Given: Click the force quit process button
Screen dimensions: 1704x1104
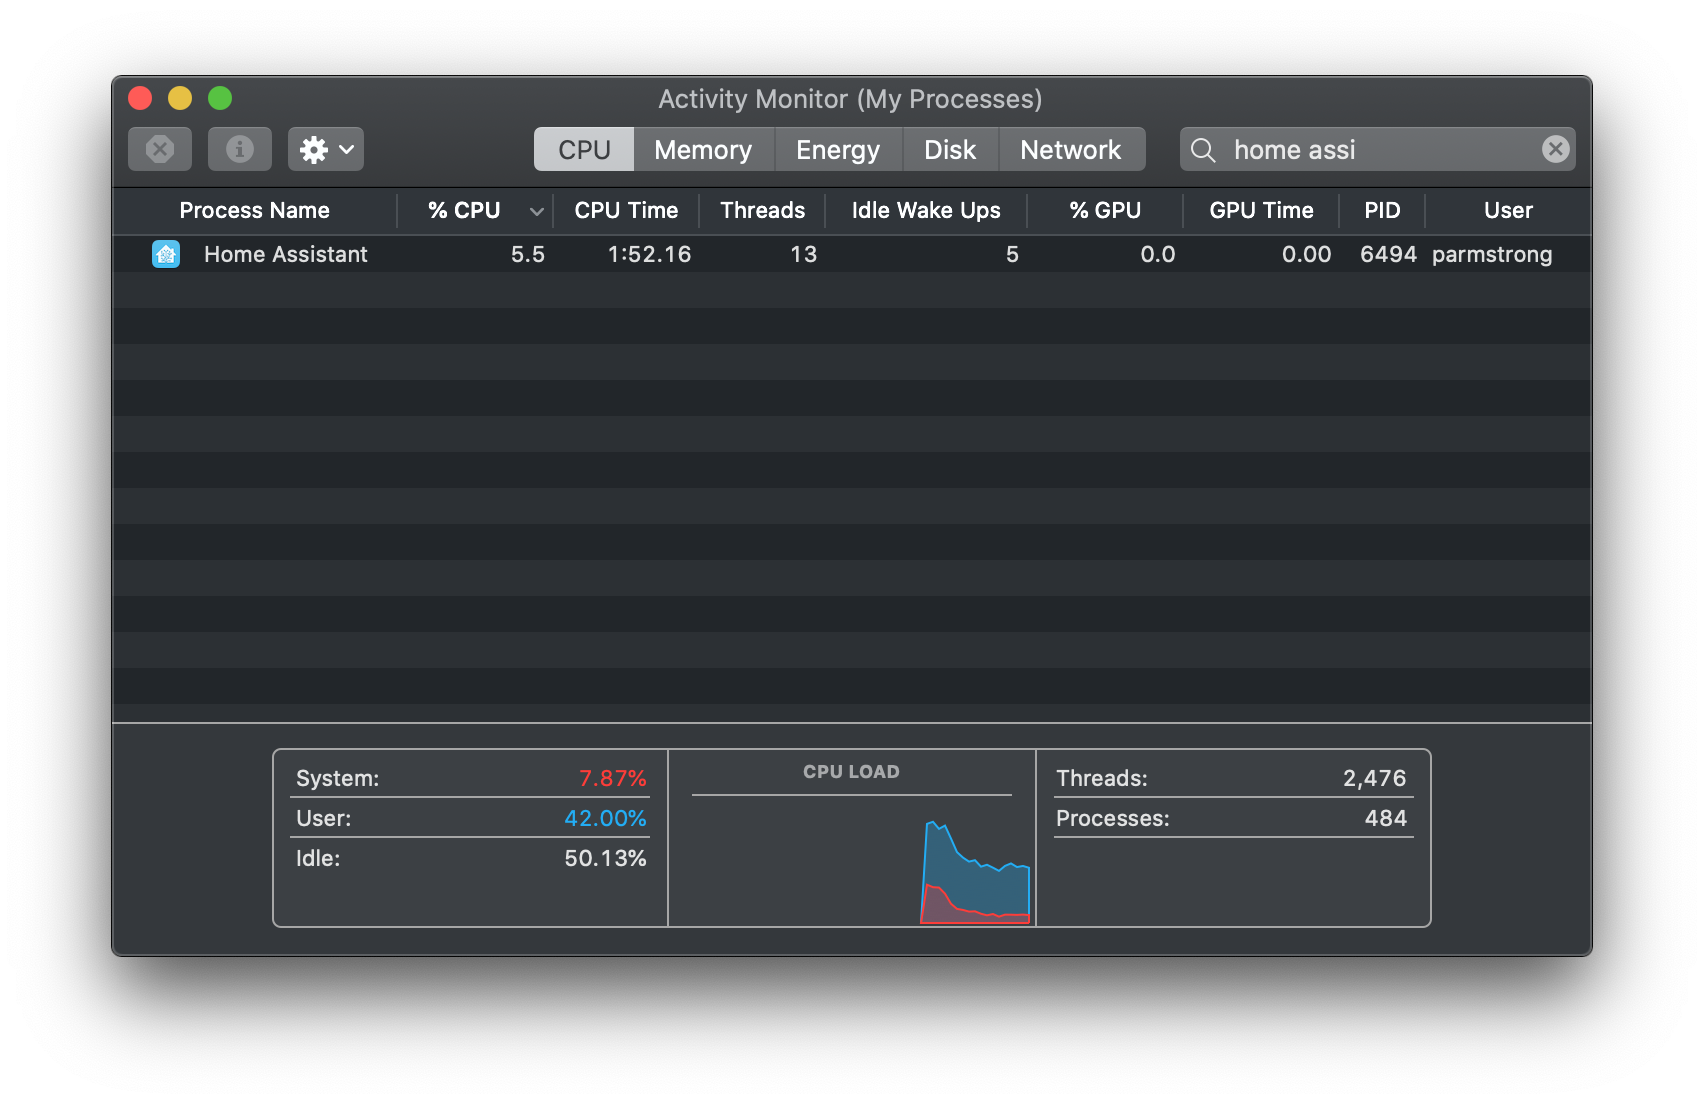Looking at the screenshot, I should pyautogui.click(x=160, y=149).
